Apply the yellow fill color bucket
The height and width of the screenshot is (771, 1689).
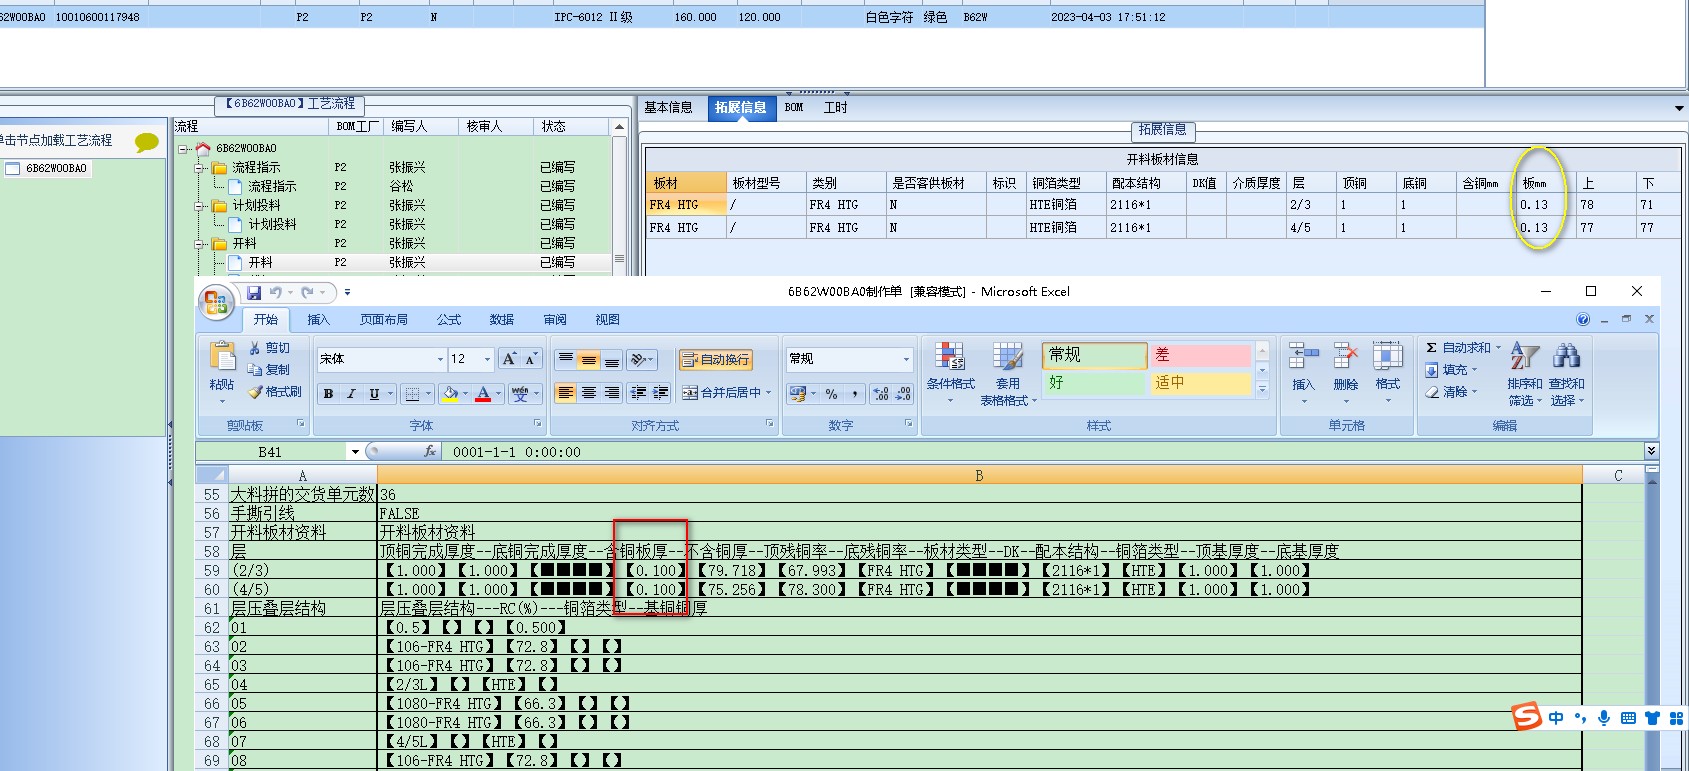coord(451,394)
